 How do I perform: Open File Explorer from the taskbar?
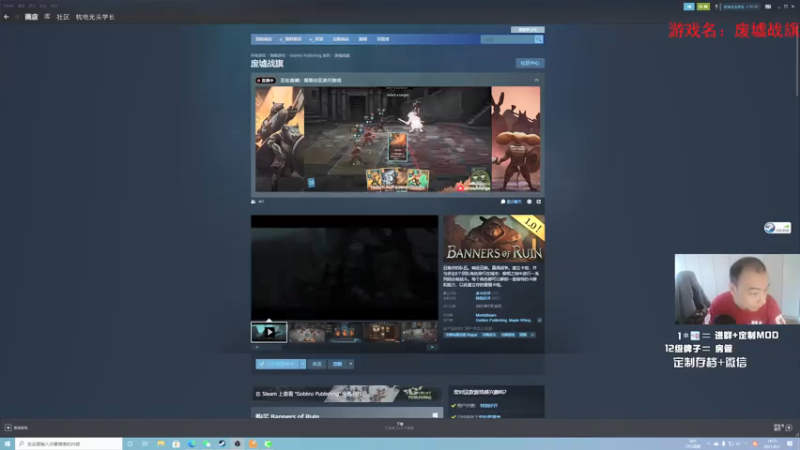(161, 444)
